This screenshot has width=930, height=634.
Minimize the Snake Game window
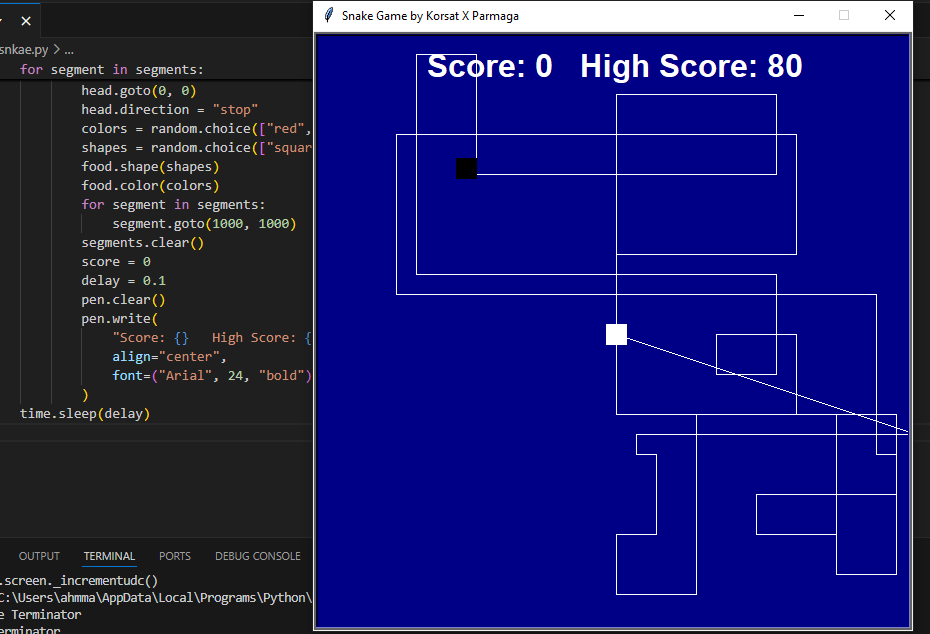tap(799, 15)
